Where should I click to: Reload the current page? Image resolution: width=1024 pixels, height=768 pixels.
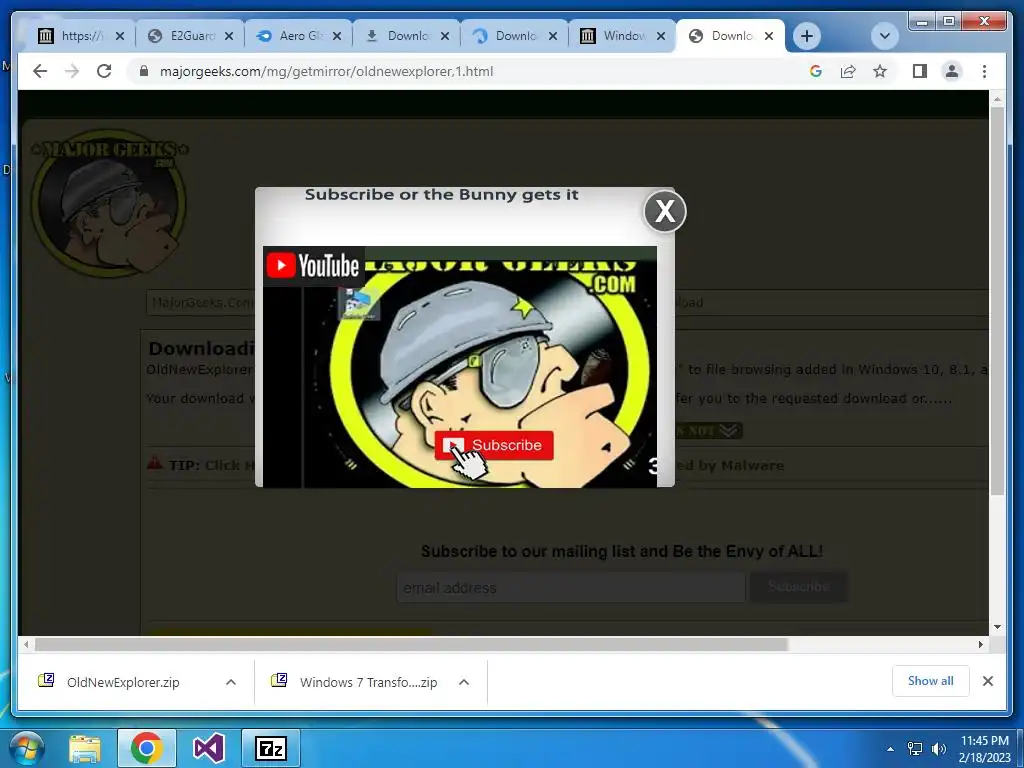[104, 71]
